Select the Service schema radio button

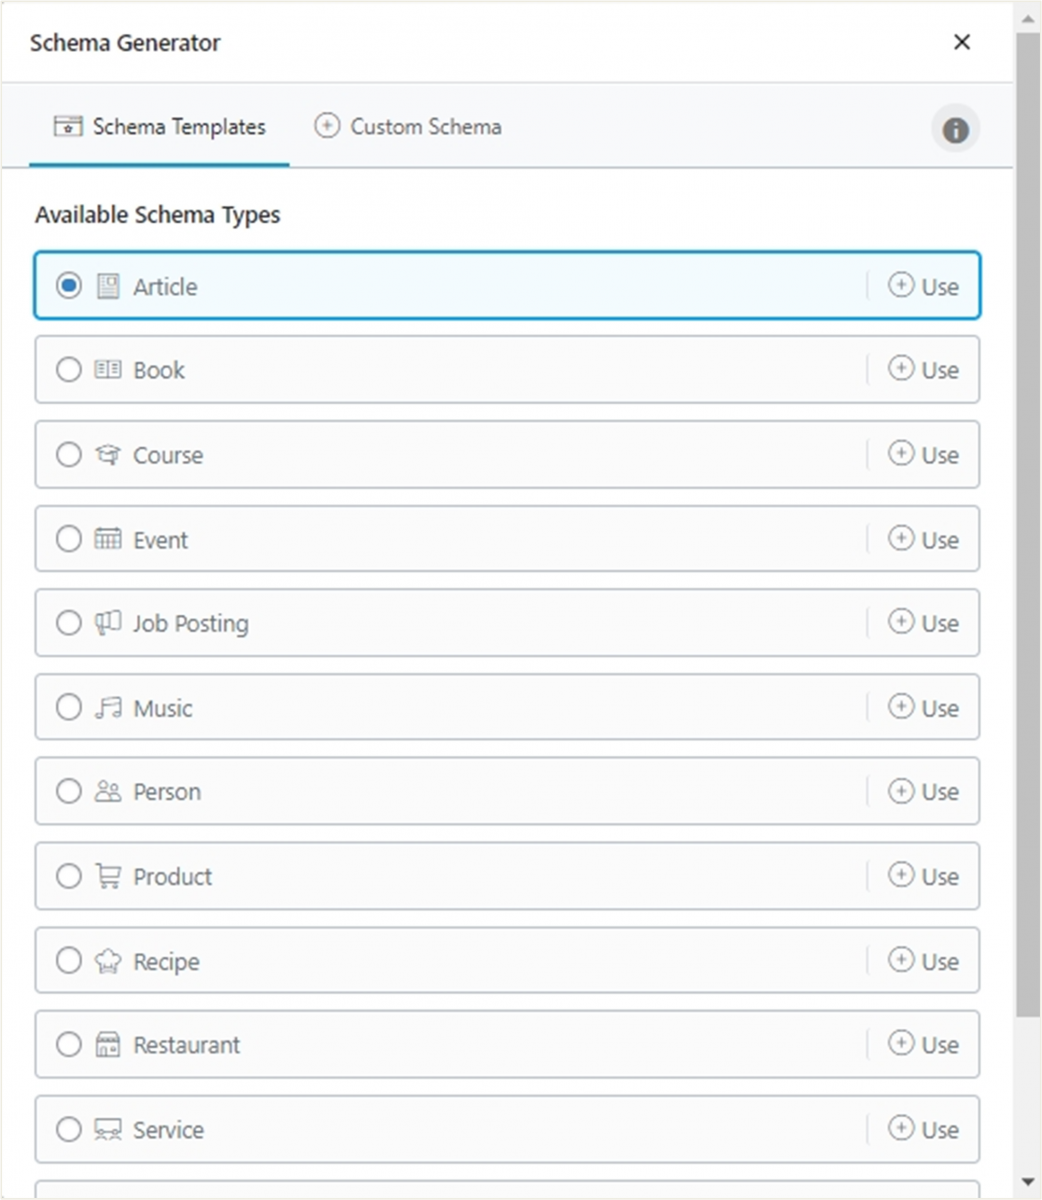(69, 1130)
